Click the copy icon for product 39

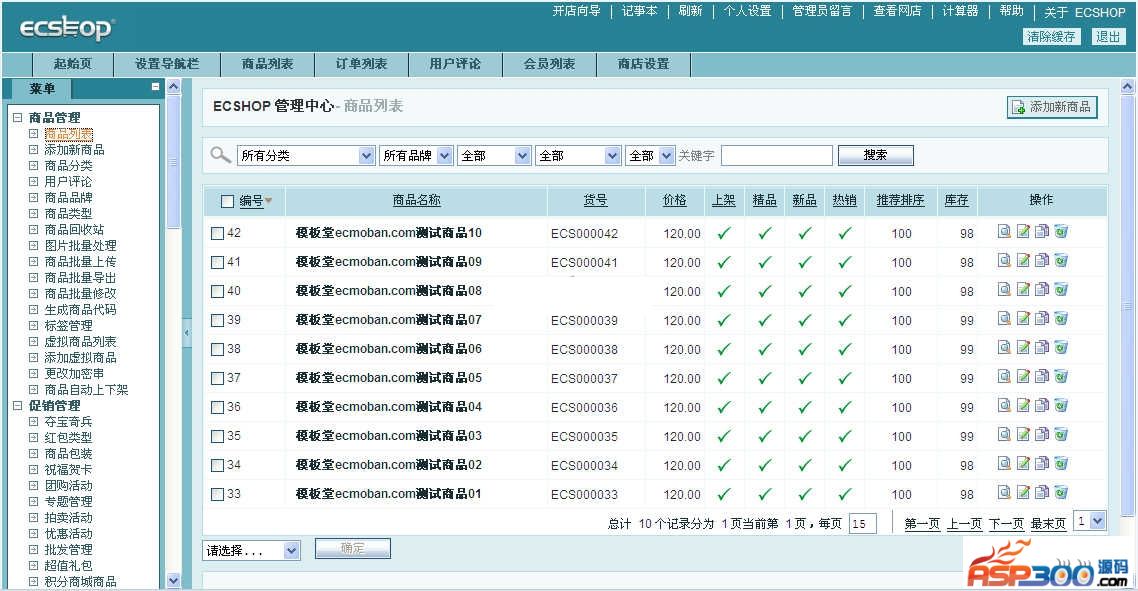coord(1042,319)
